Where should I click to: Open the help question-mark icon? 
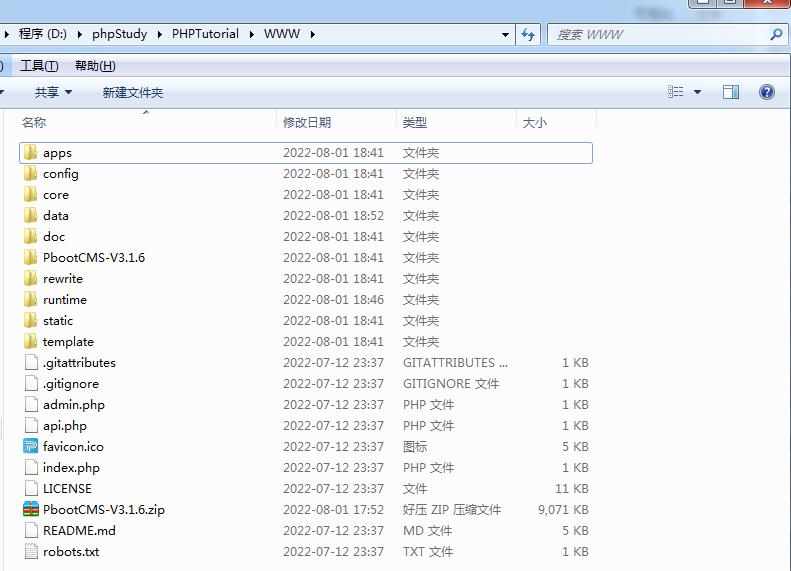[x=767, y=92]
